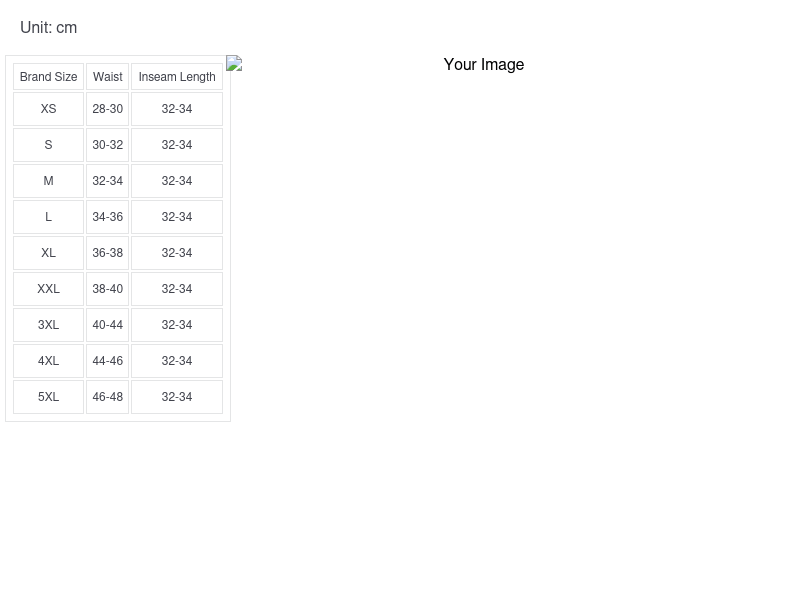Click the Waist column header
The width and height of the screenshot is (800, 600).
point(107,77)
